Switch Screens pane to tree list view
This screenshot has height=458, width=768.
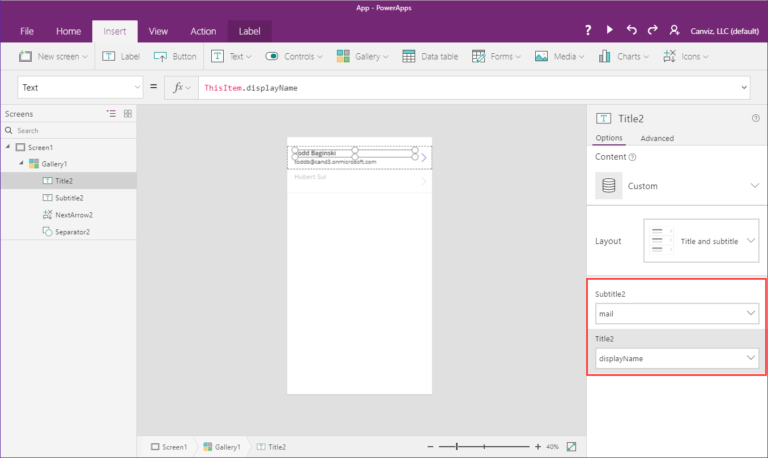[x=111, y=114]
